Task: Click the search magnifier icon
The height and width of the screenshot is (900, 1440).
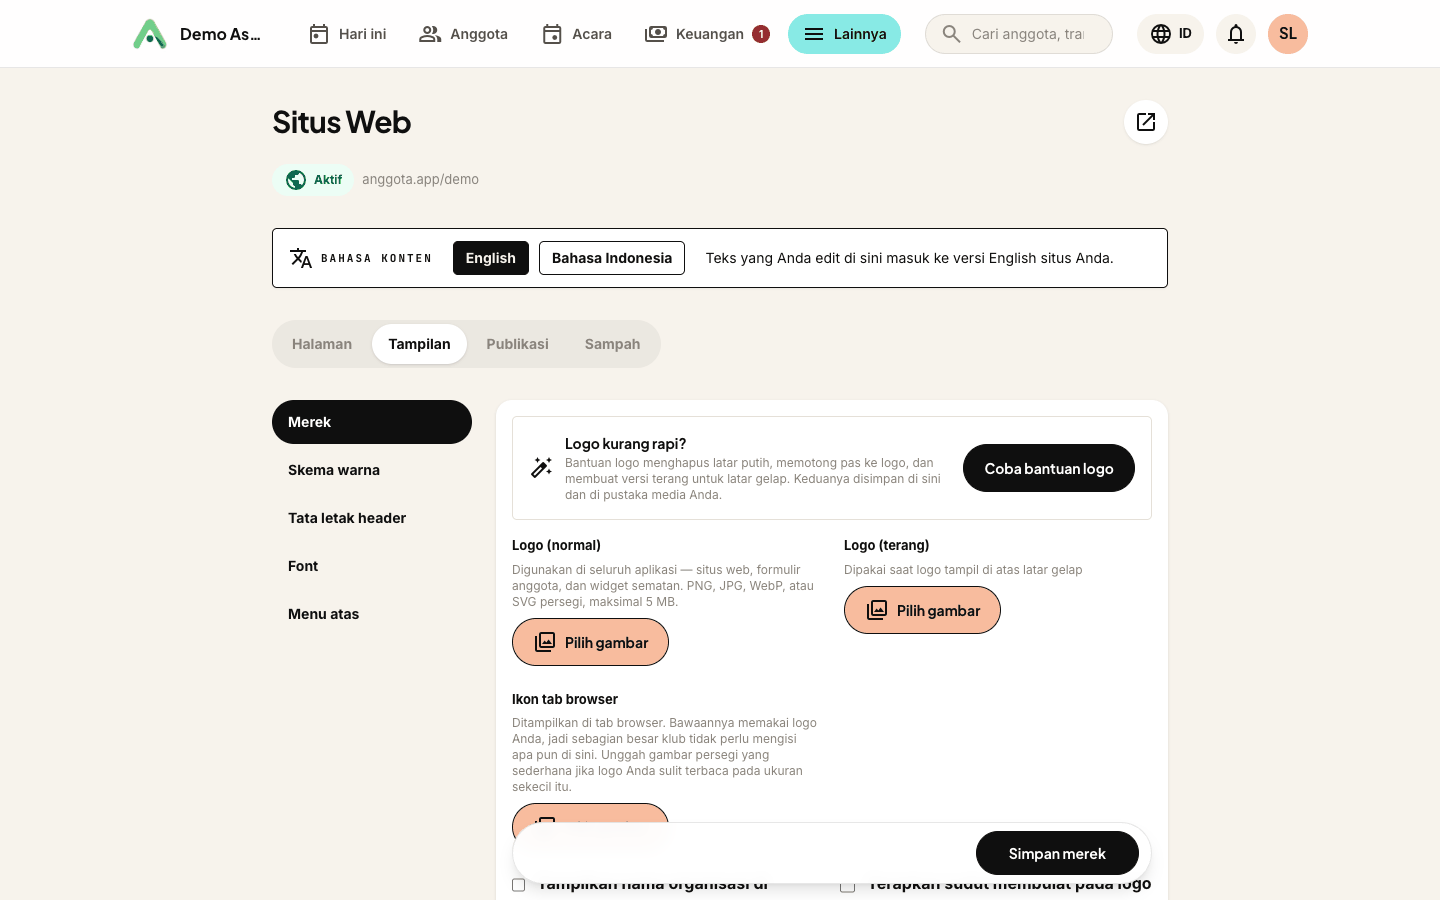Action: (952, 34)
